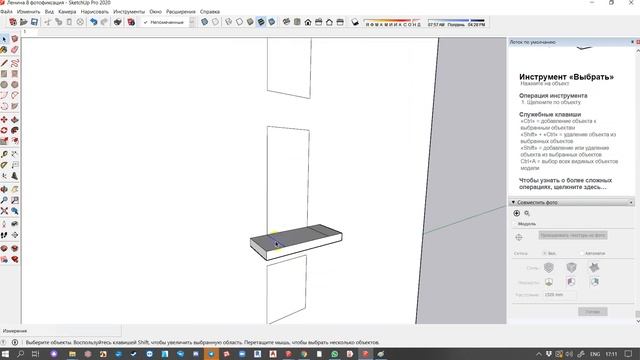Undo the last action
640x360 pixels.
click(x=93, y=22)
